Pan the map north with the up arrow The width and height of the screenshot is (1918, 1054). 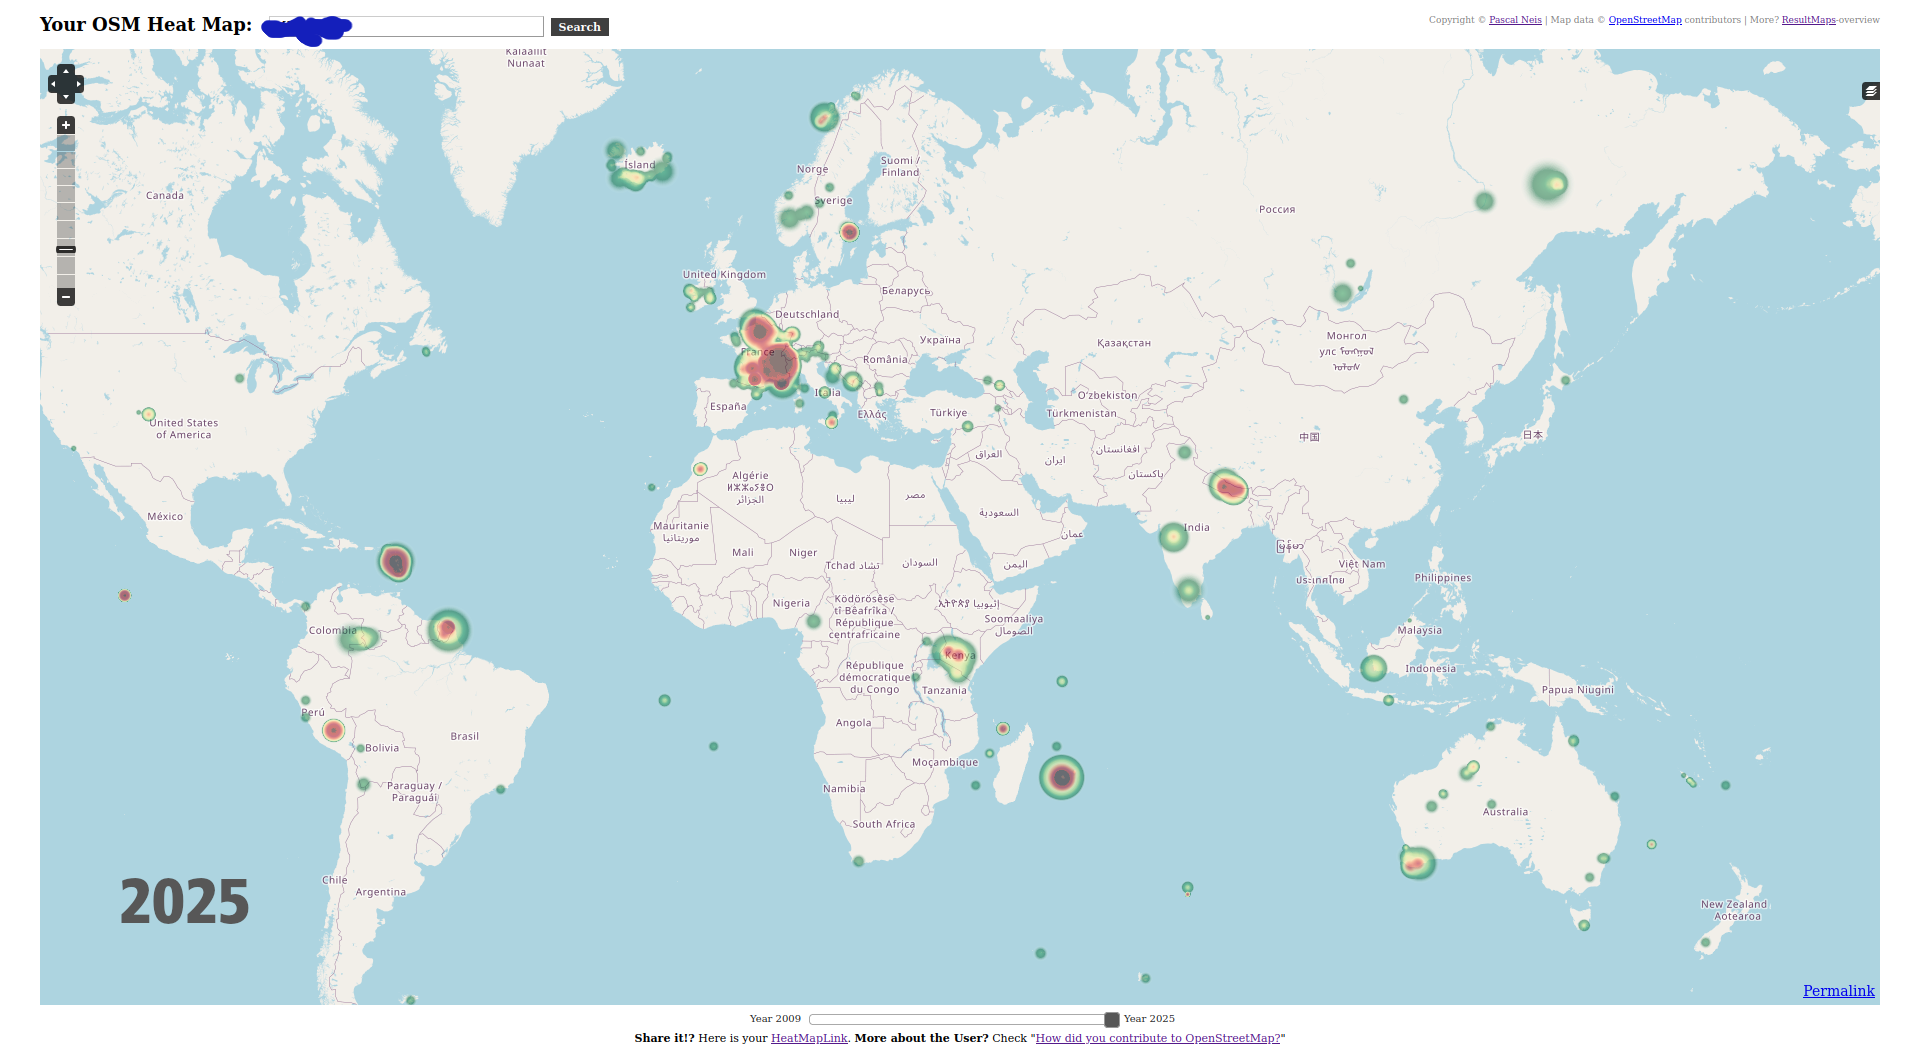point(66,71)
